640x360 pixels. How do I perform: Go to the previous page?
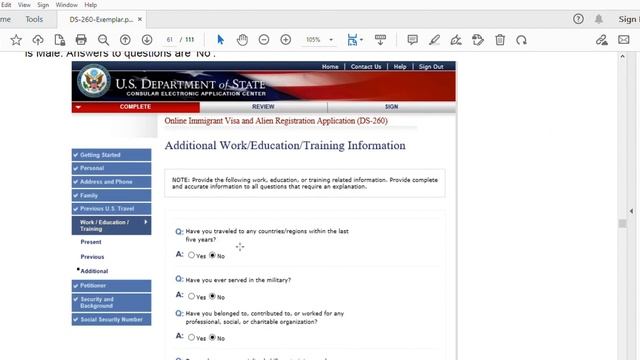(125, 40)
